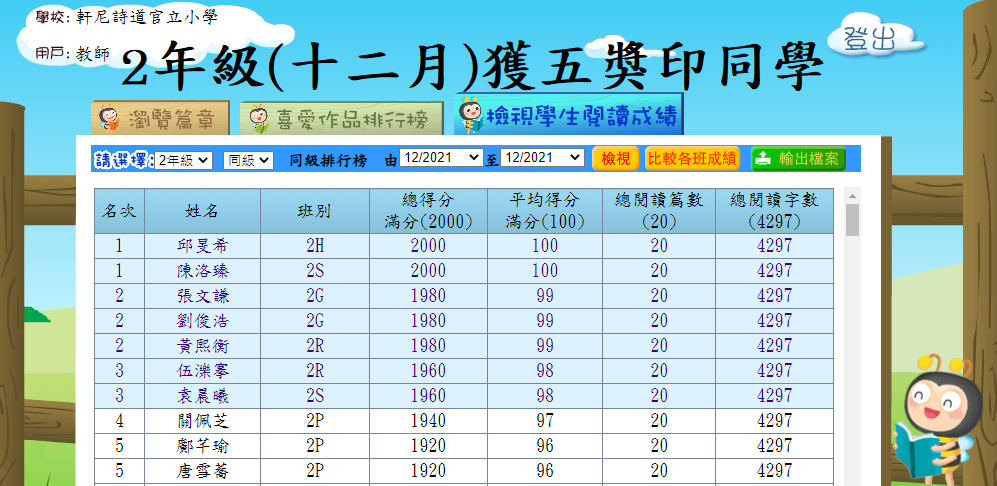997x486 pixels.
Task: Open the 2年級 grade dropdown
Action: tap(183, 159)
